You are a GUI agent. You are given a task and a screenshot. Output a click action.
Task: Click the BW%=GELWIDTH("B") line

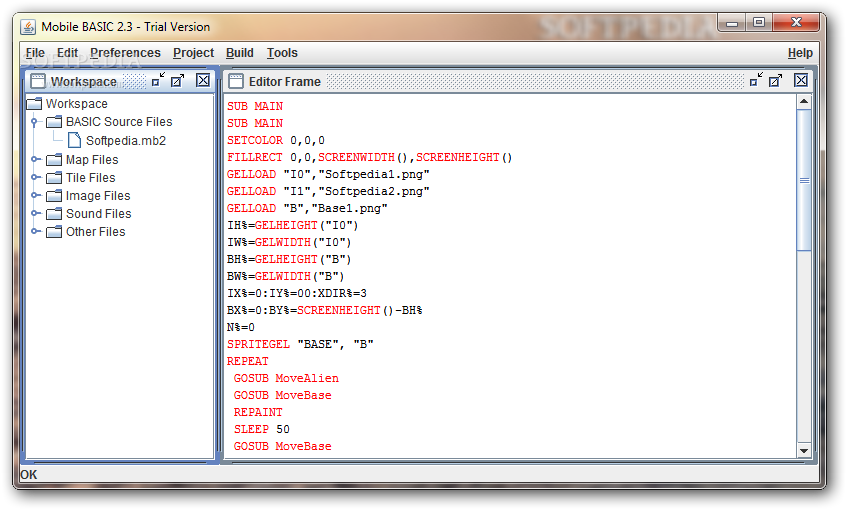pos(285,277)
